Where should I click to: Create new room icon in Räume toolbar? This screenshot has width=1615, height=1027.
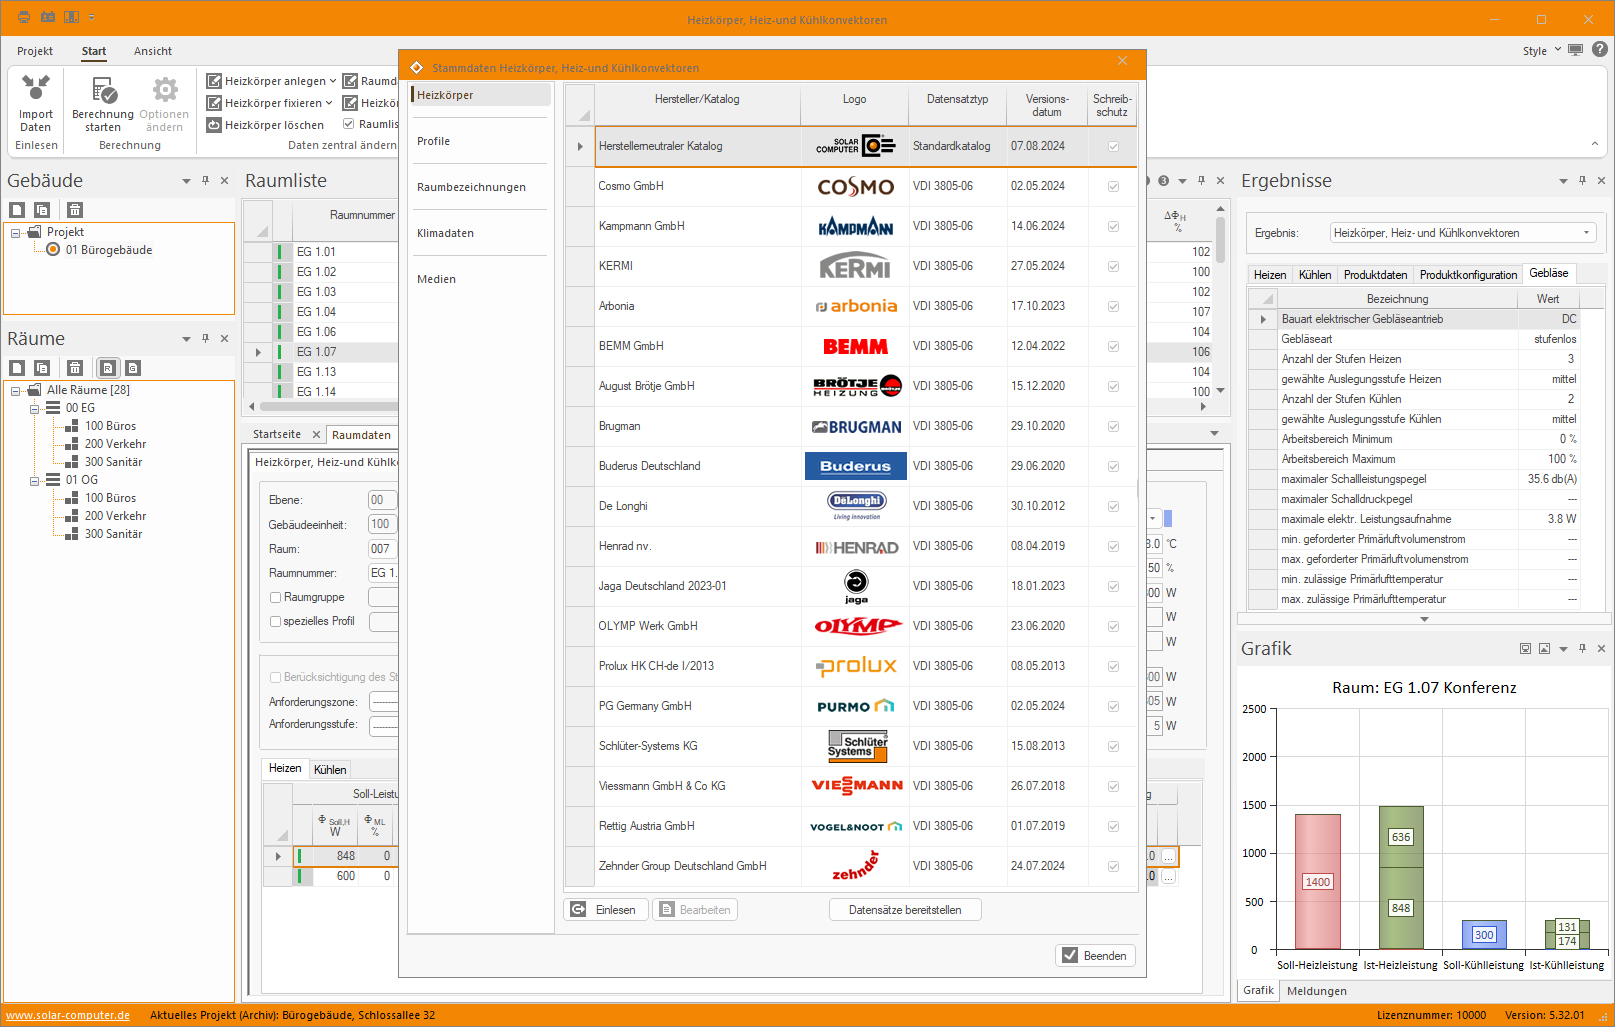[x=17, y=368]
